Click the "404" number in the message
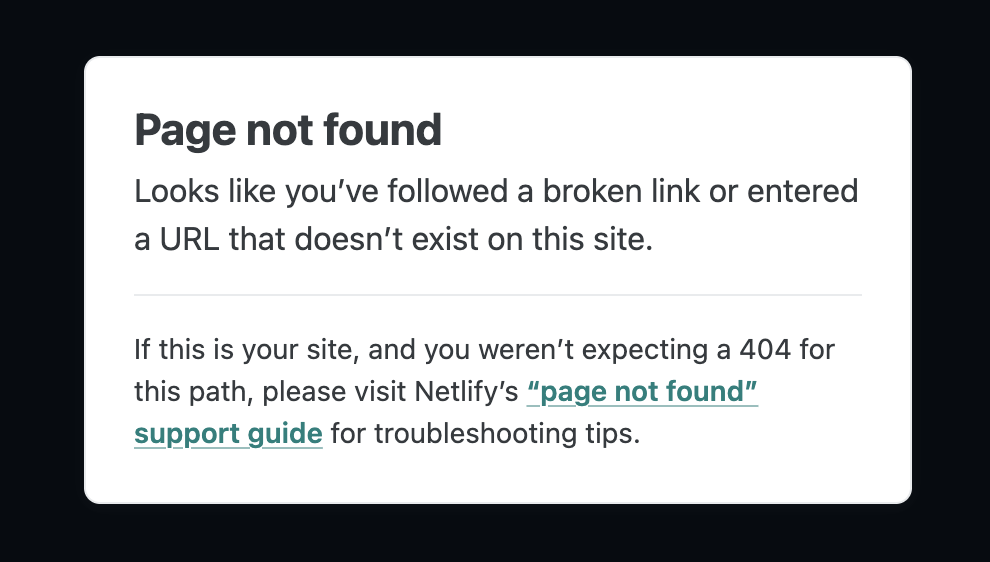This screenshot has width=990, height=562. [x=765, y=349]
